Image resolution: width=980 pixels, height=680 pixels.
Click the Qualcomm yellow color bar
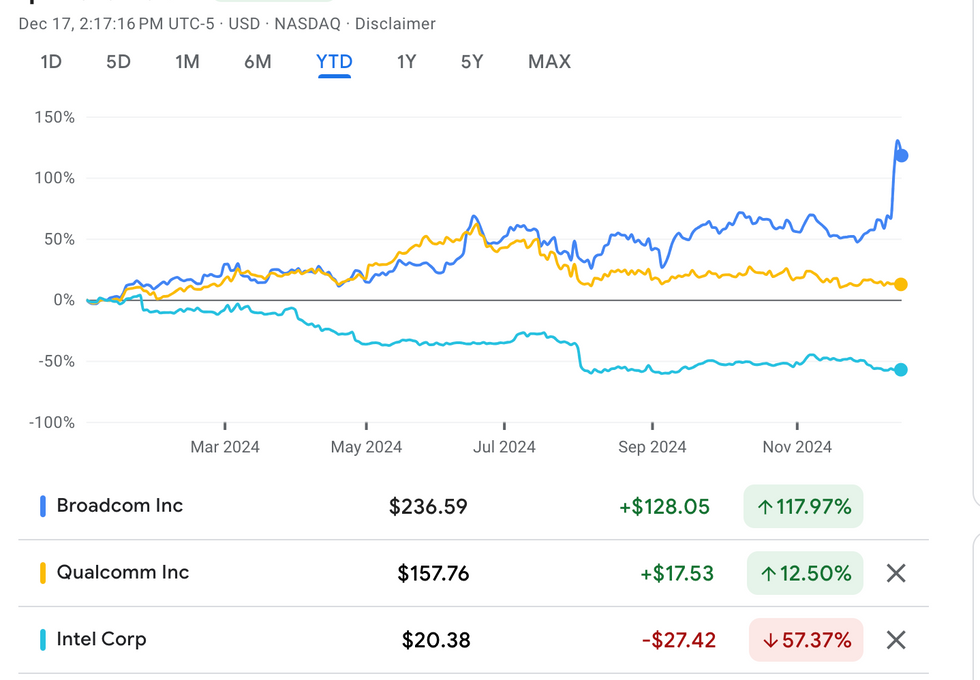point(43,573)
